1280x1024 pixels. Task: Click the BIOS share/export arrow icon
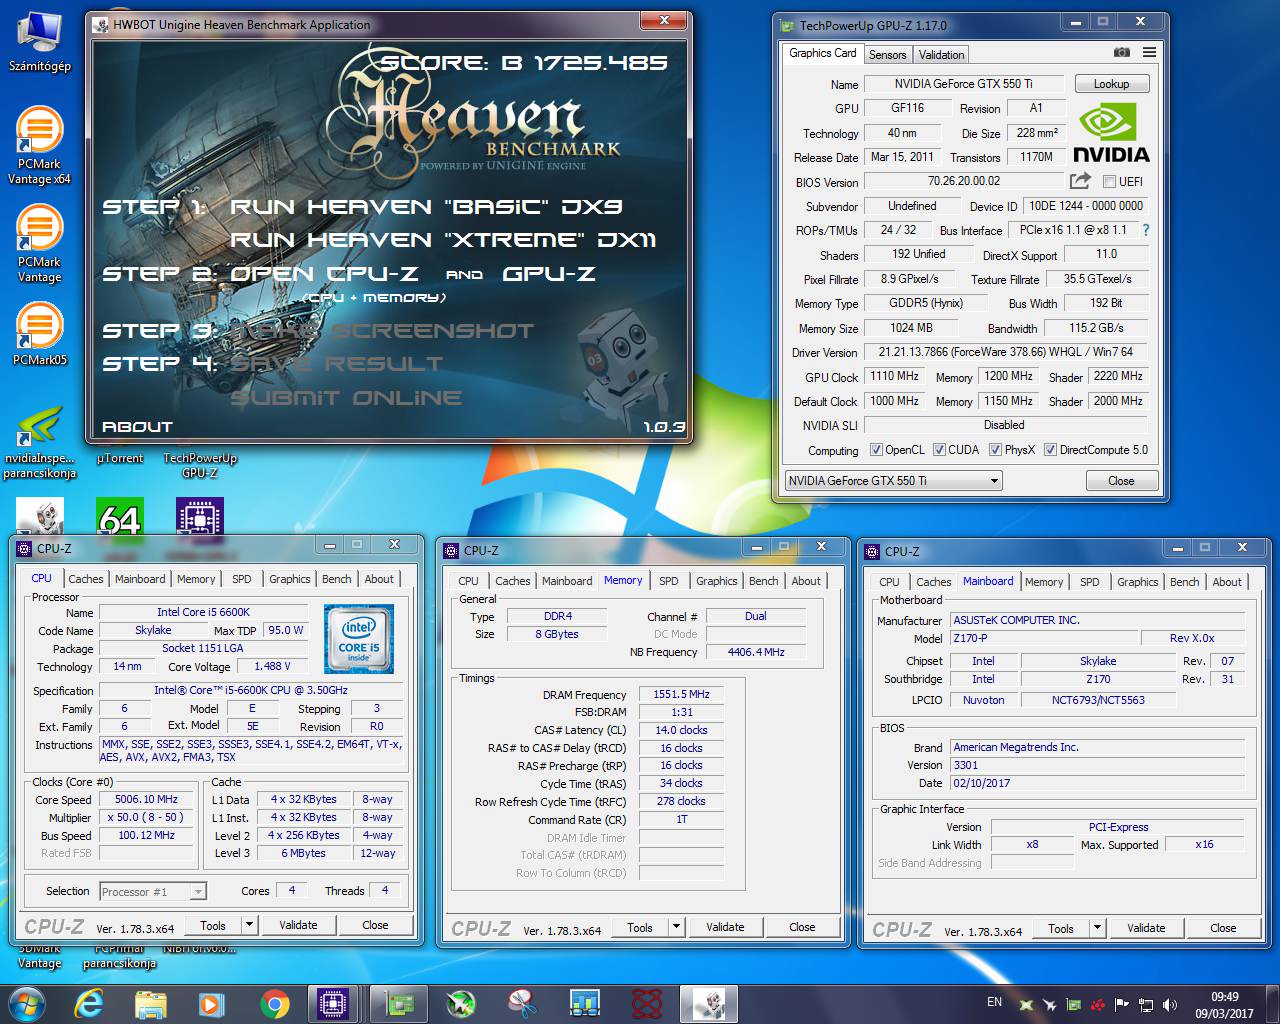click(x=1080, y=181)
